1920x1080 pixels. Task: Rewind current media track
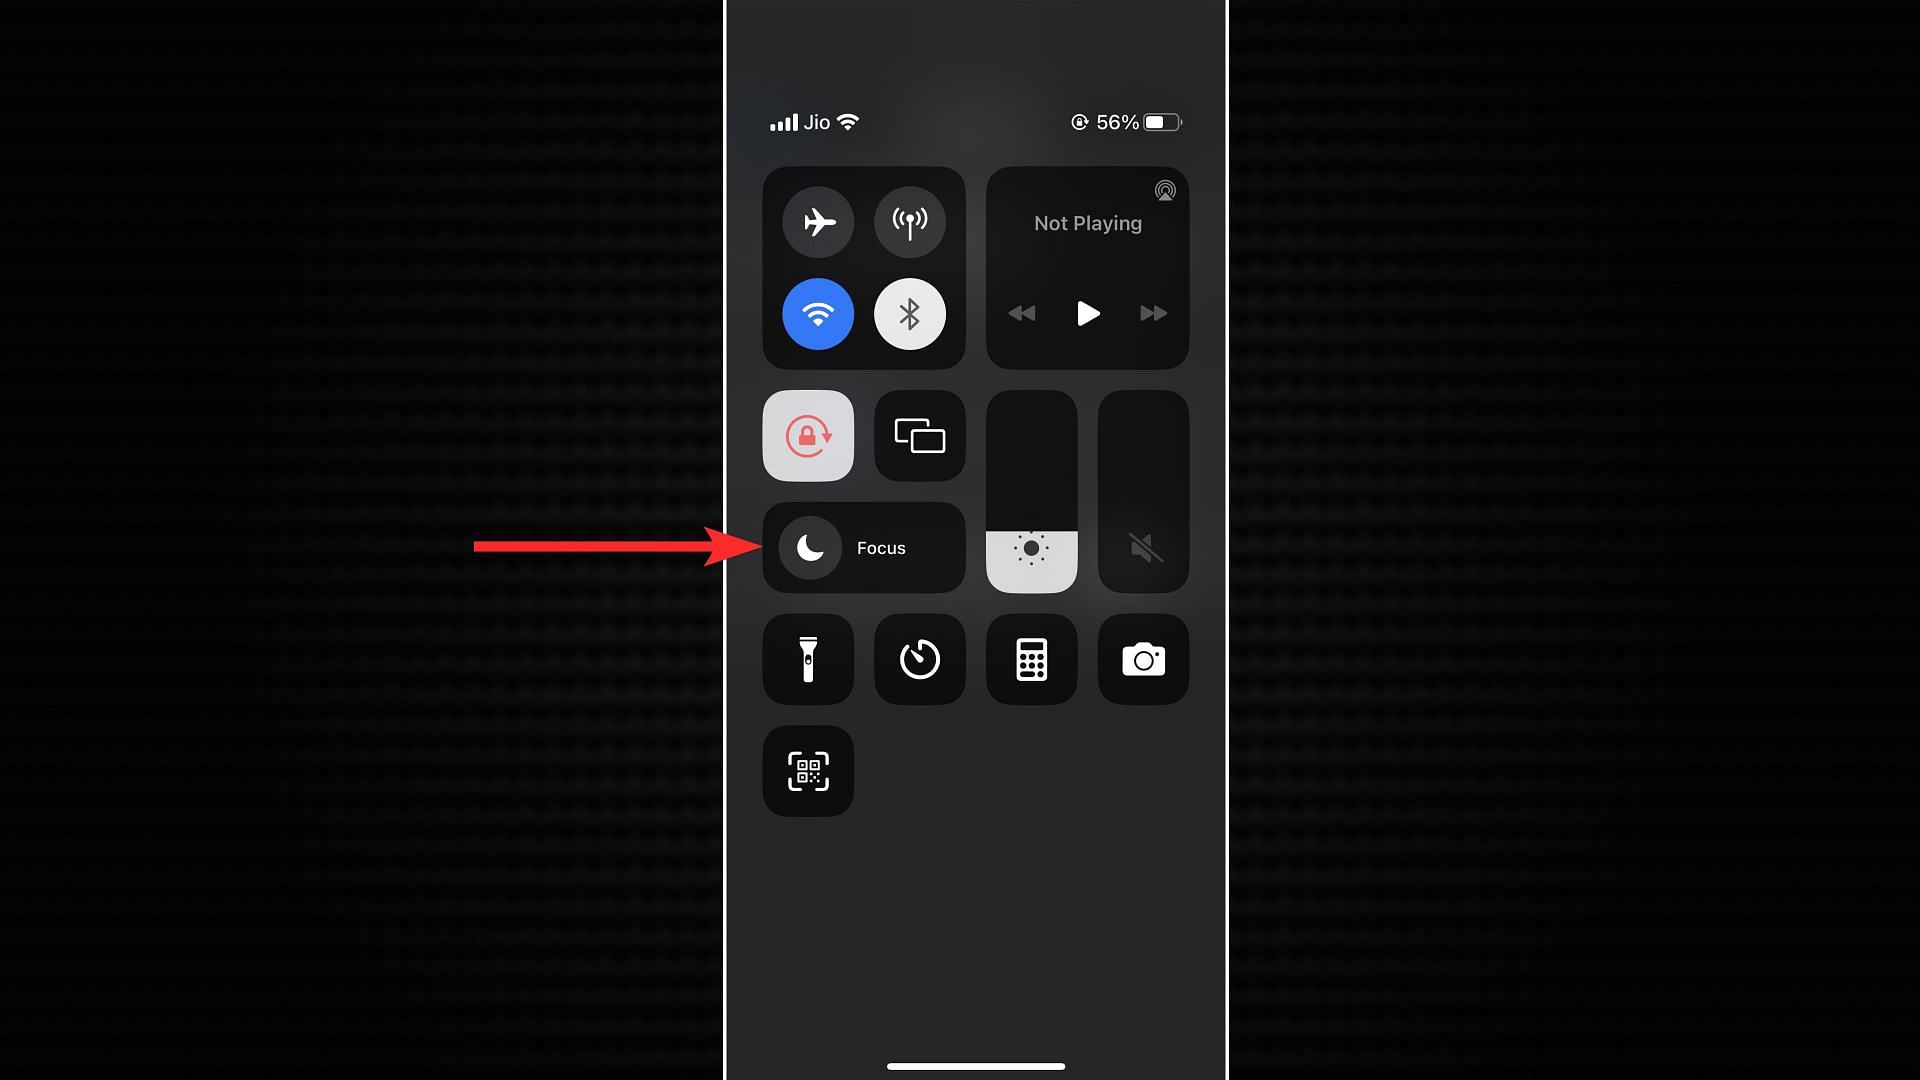[1023, 313]
